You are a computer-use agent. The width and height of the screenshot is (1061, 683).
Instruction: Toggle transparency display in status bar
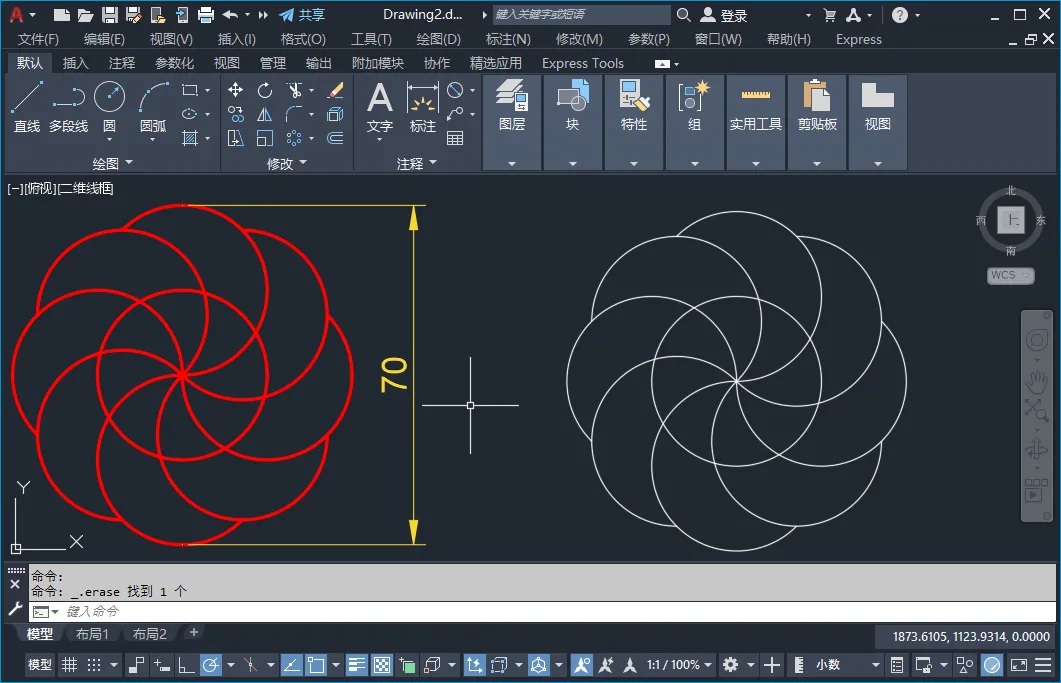click(382, 665)
